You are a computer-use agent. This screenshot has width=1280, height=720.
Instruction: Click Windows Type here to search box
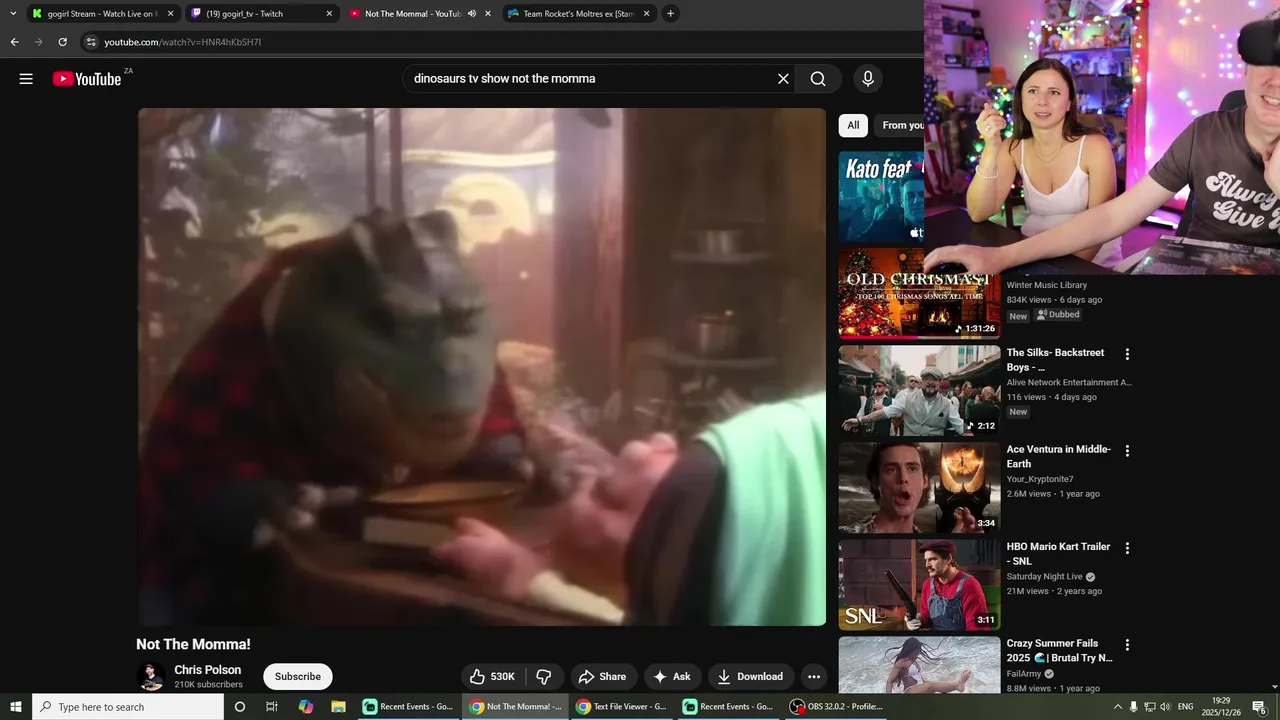point(128,707)
